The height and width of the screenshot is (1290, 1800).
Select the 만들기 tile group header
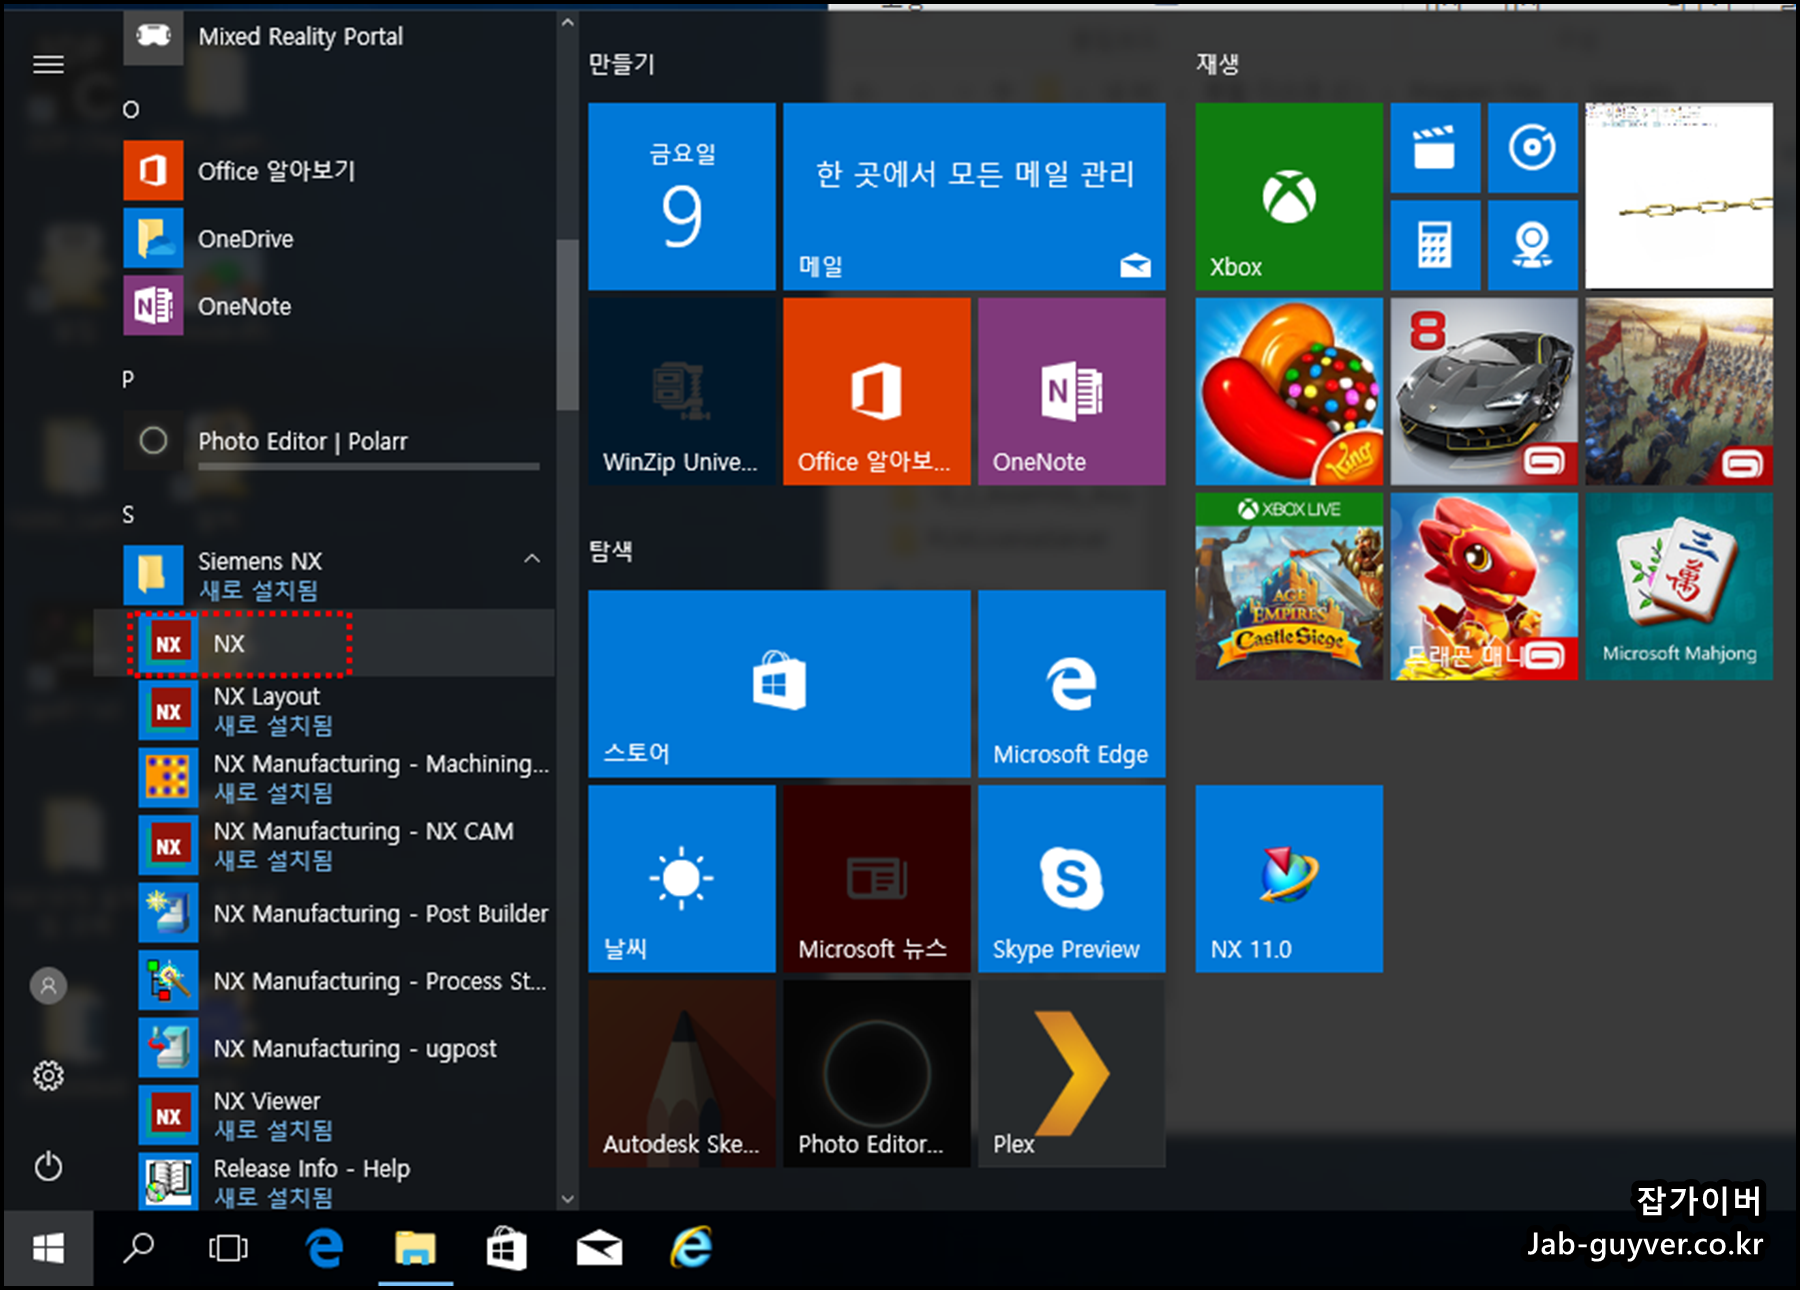pyautogui.click(x=622, y=64)
